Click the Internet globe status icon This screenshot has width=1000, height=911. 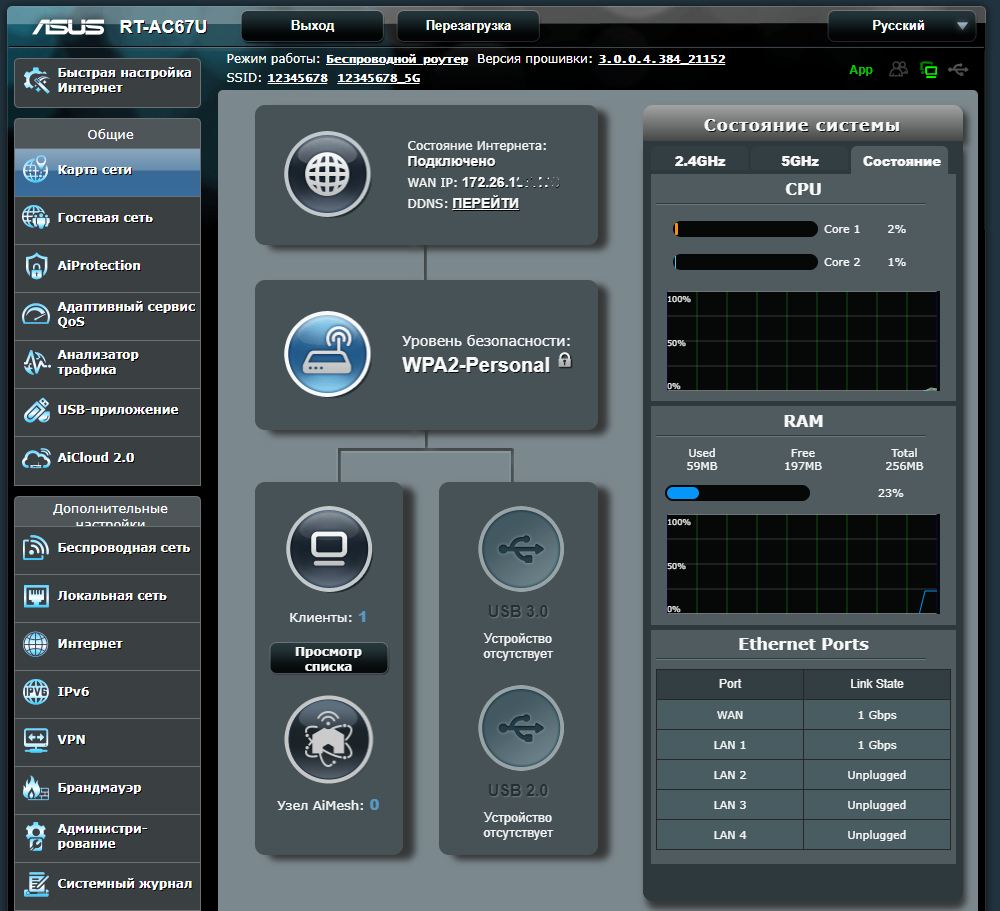coord(327,175)
